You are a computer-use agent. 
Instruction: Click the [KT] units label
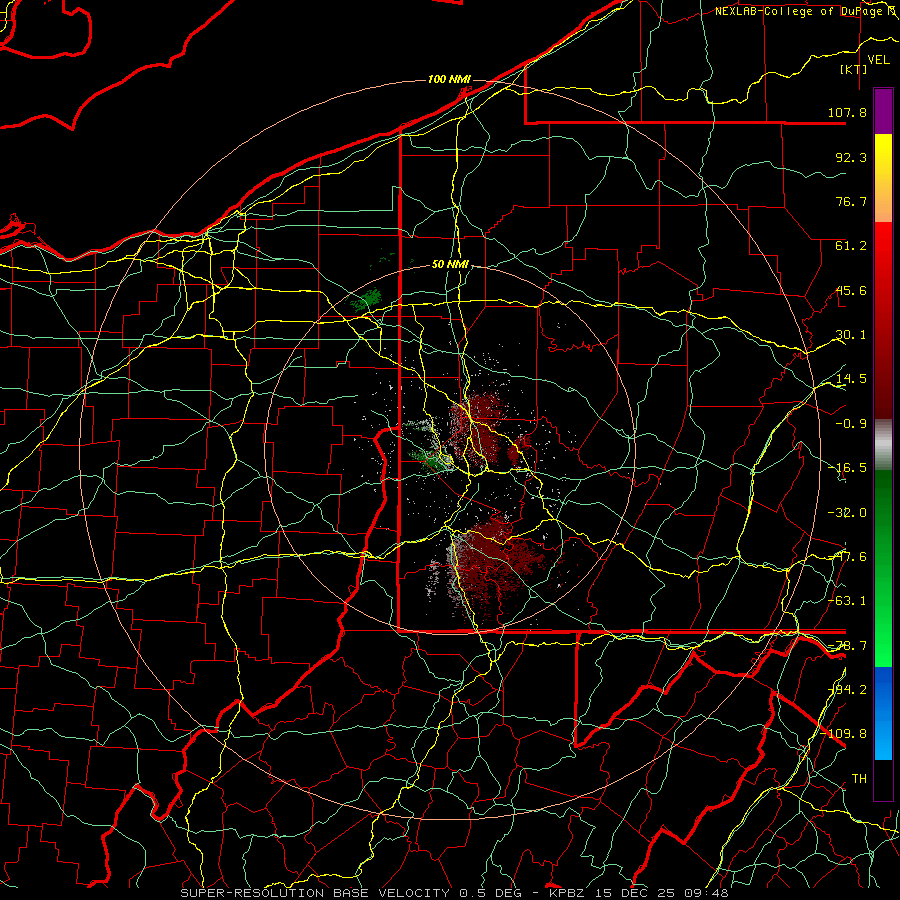tap(854, 69)
